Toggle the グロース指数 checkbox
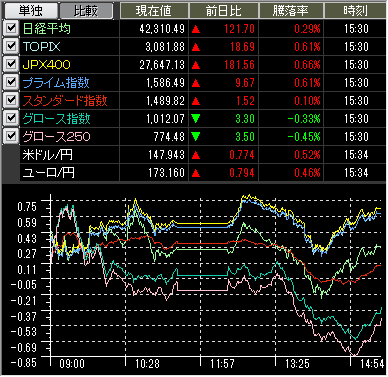The height and width of the screenshot is (377, 388). 11,118
